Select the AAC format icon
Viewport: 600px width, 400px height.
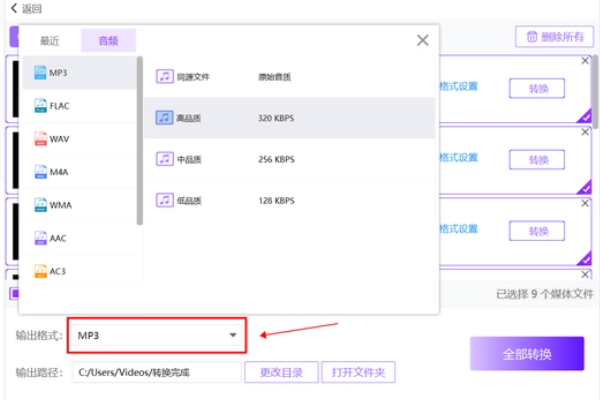[x=41, y=237]
